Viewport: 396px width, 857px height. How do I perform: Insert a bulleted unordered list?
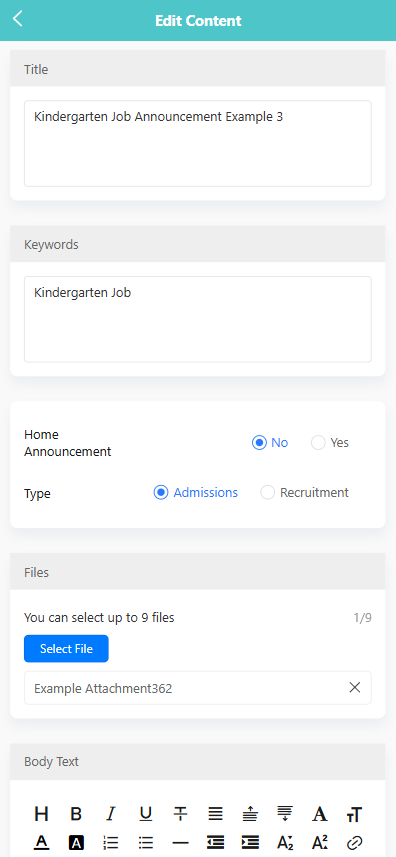click(145, 843)
